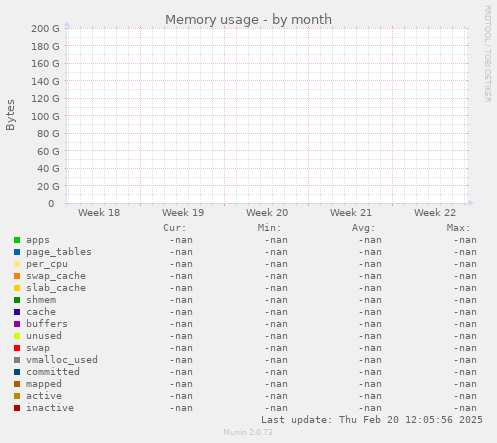Image resolution: width=497 pixels, height=443 pixels.
Task: Click the Munin 2.0.73 version text
Action: coord(248,432)
